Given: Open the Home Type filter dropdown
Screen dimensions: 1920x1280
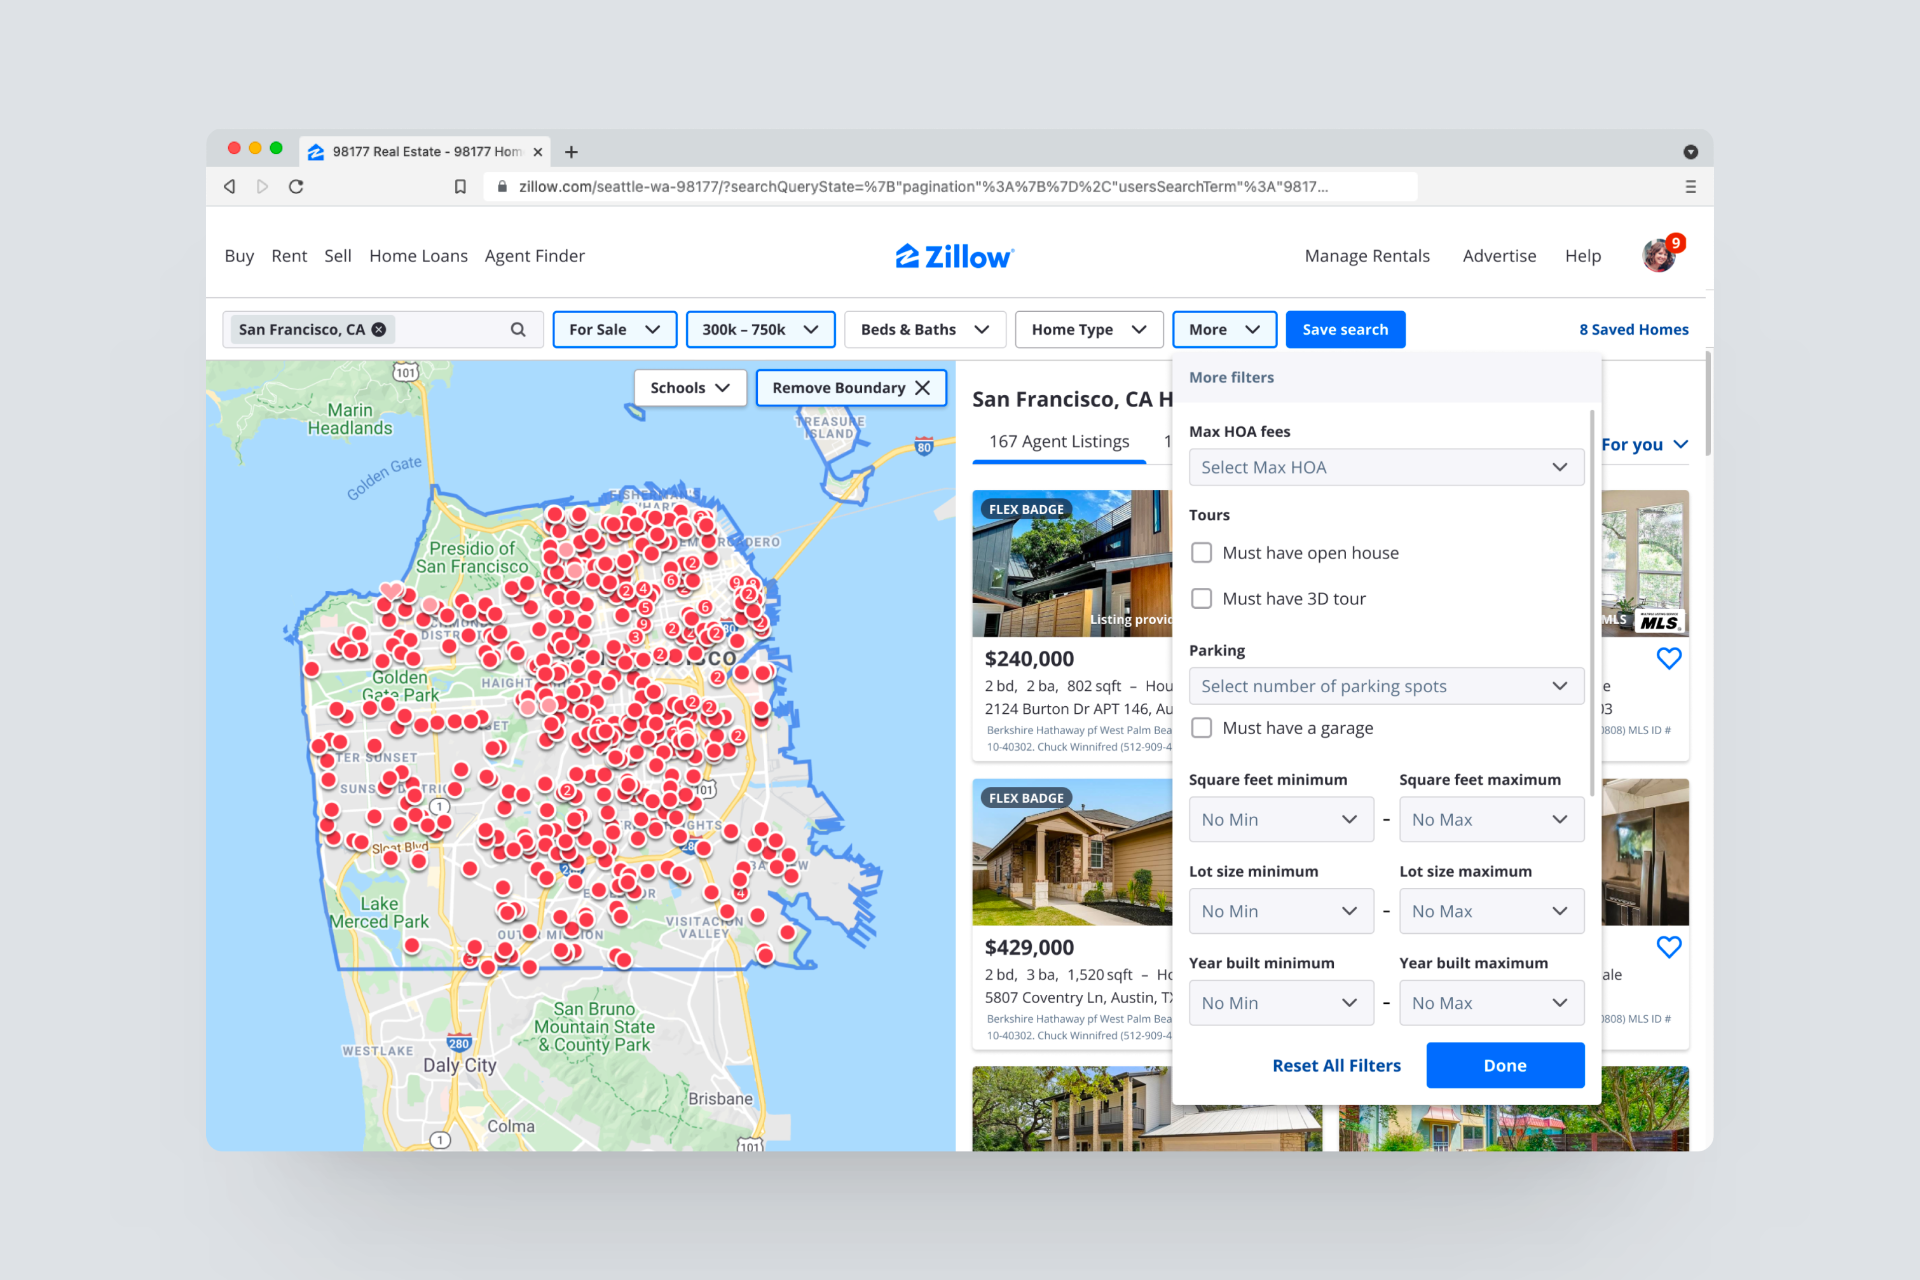Looking at the screenshot, I should point(1088,330).
